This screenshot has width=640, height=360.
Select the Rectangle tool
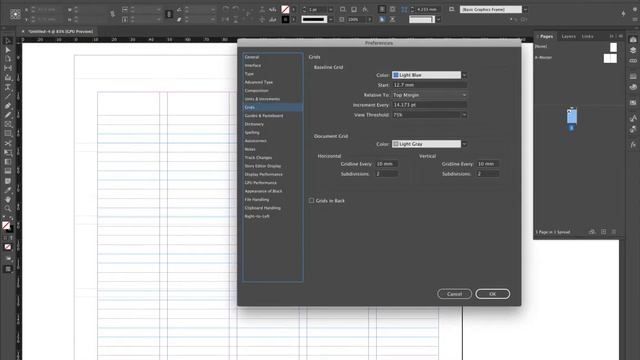point(8,133)
